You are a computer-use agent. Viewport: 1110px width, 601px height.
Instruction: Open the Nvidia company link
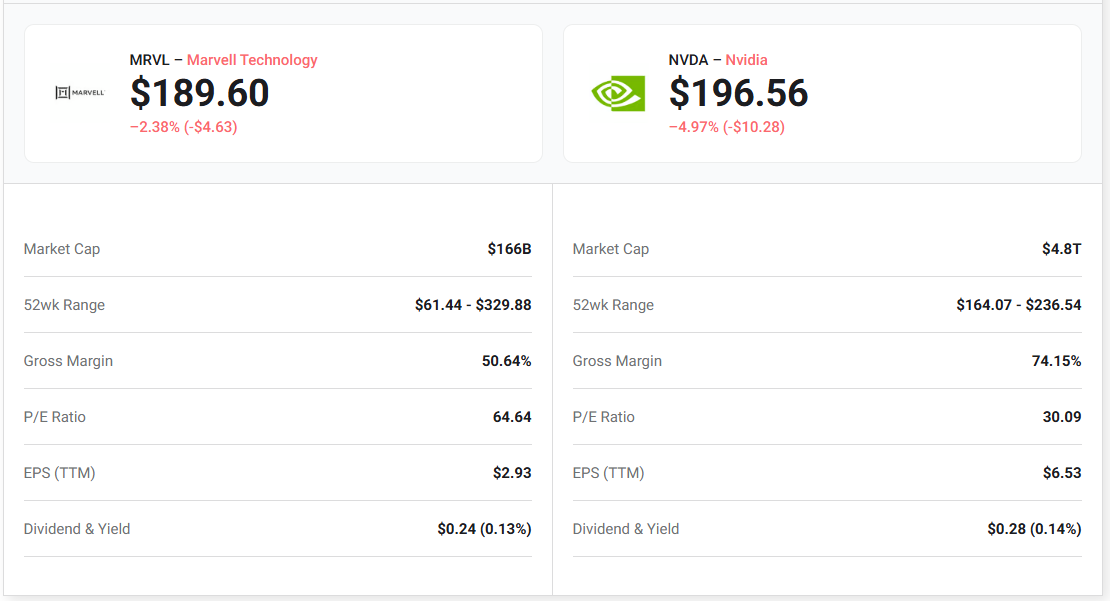(746, 60)
